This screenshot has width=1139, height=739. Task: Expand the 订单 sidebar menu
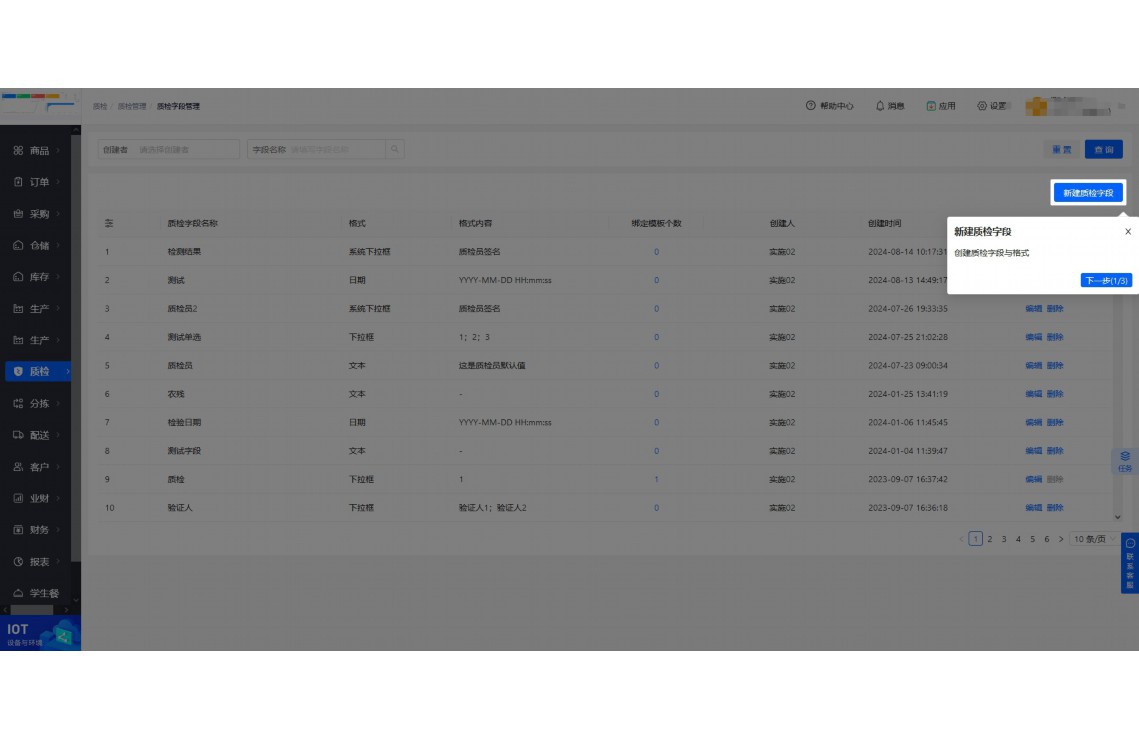[x=39, y=182]
